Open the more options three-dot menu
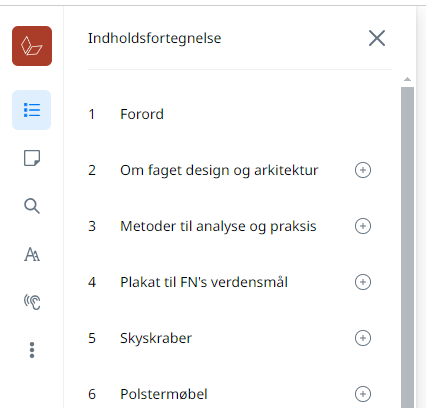This screenshot has width=426, height=408. [x=32, y=350]
